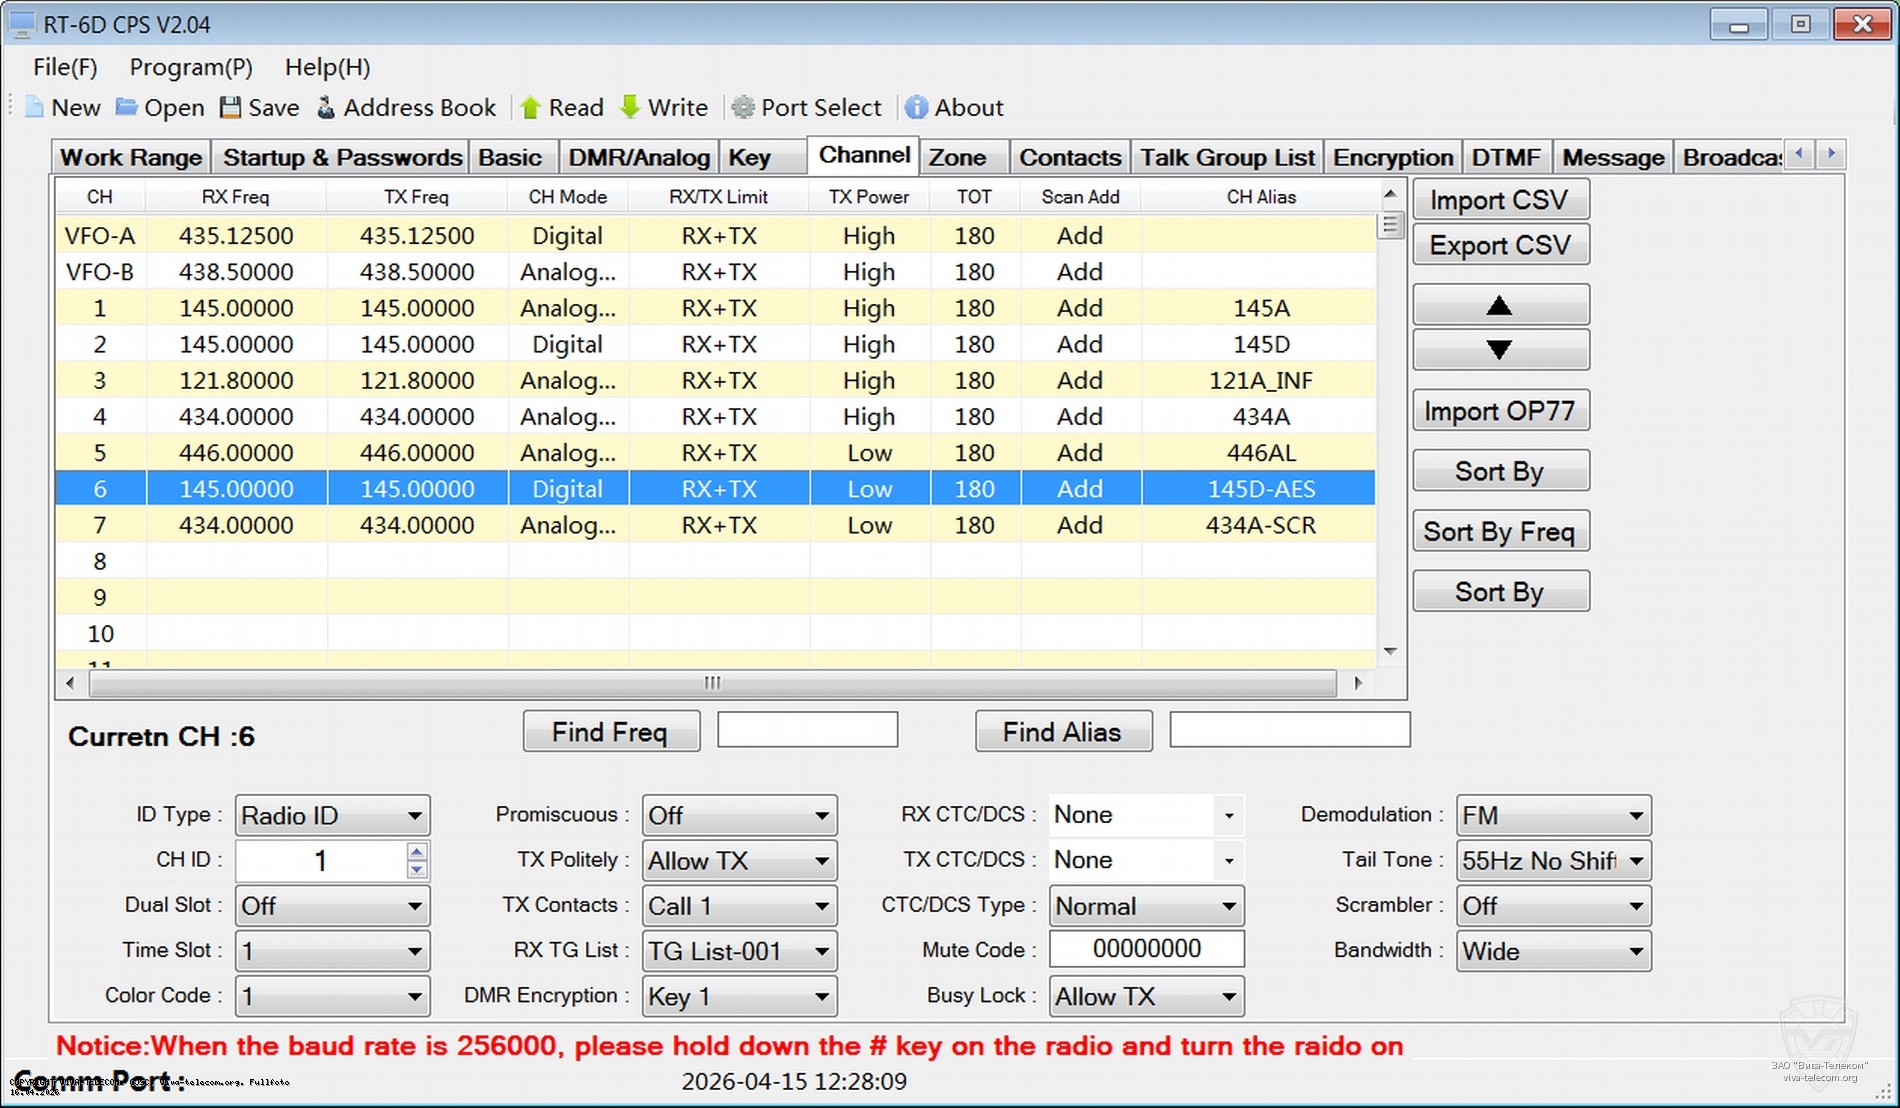
Task: Open the Color Code dropdown
Action: pos(414,997)
